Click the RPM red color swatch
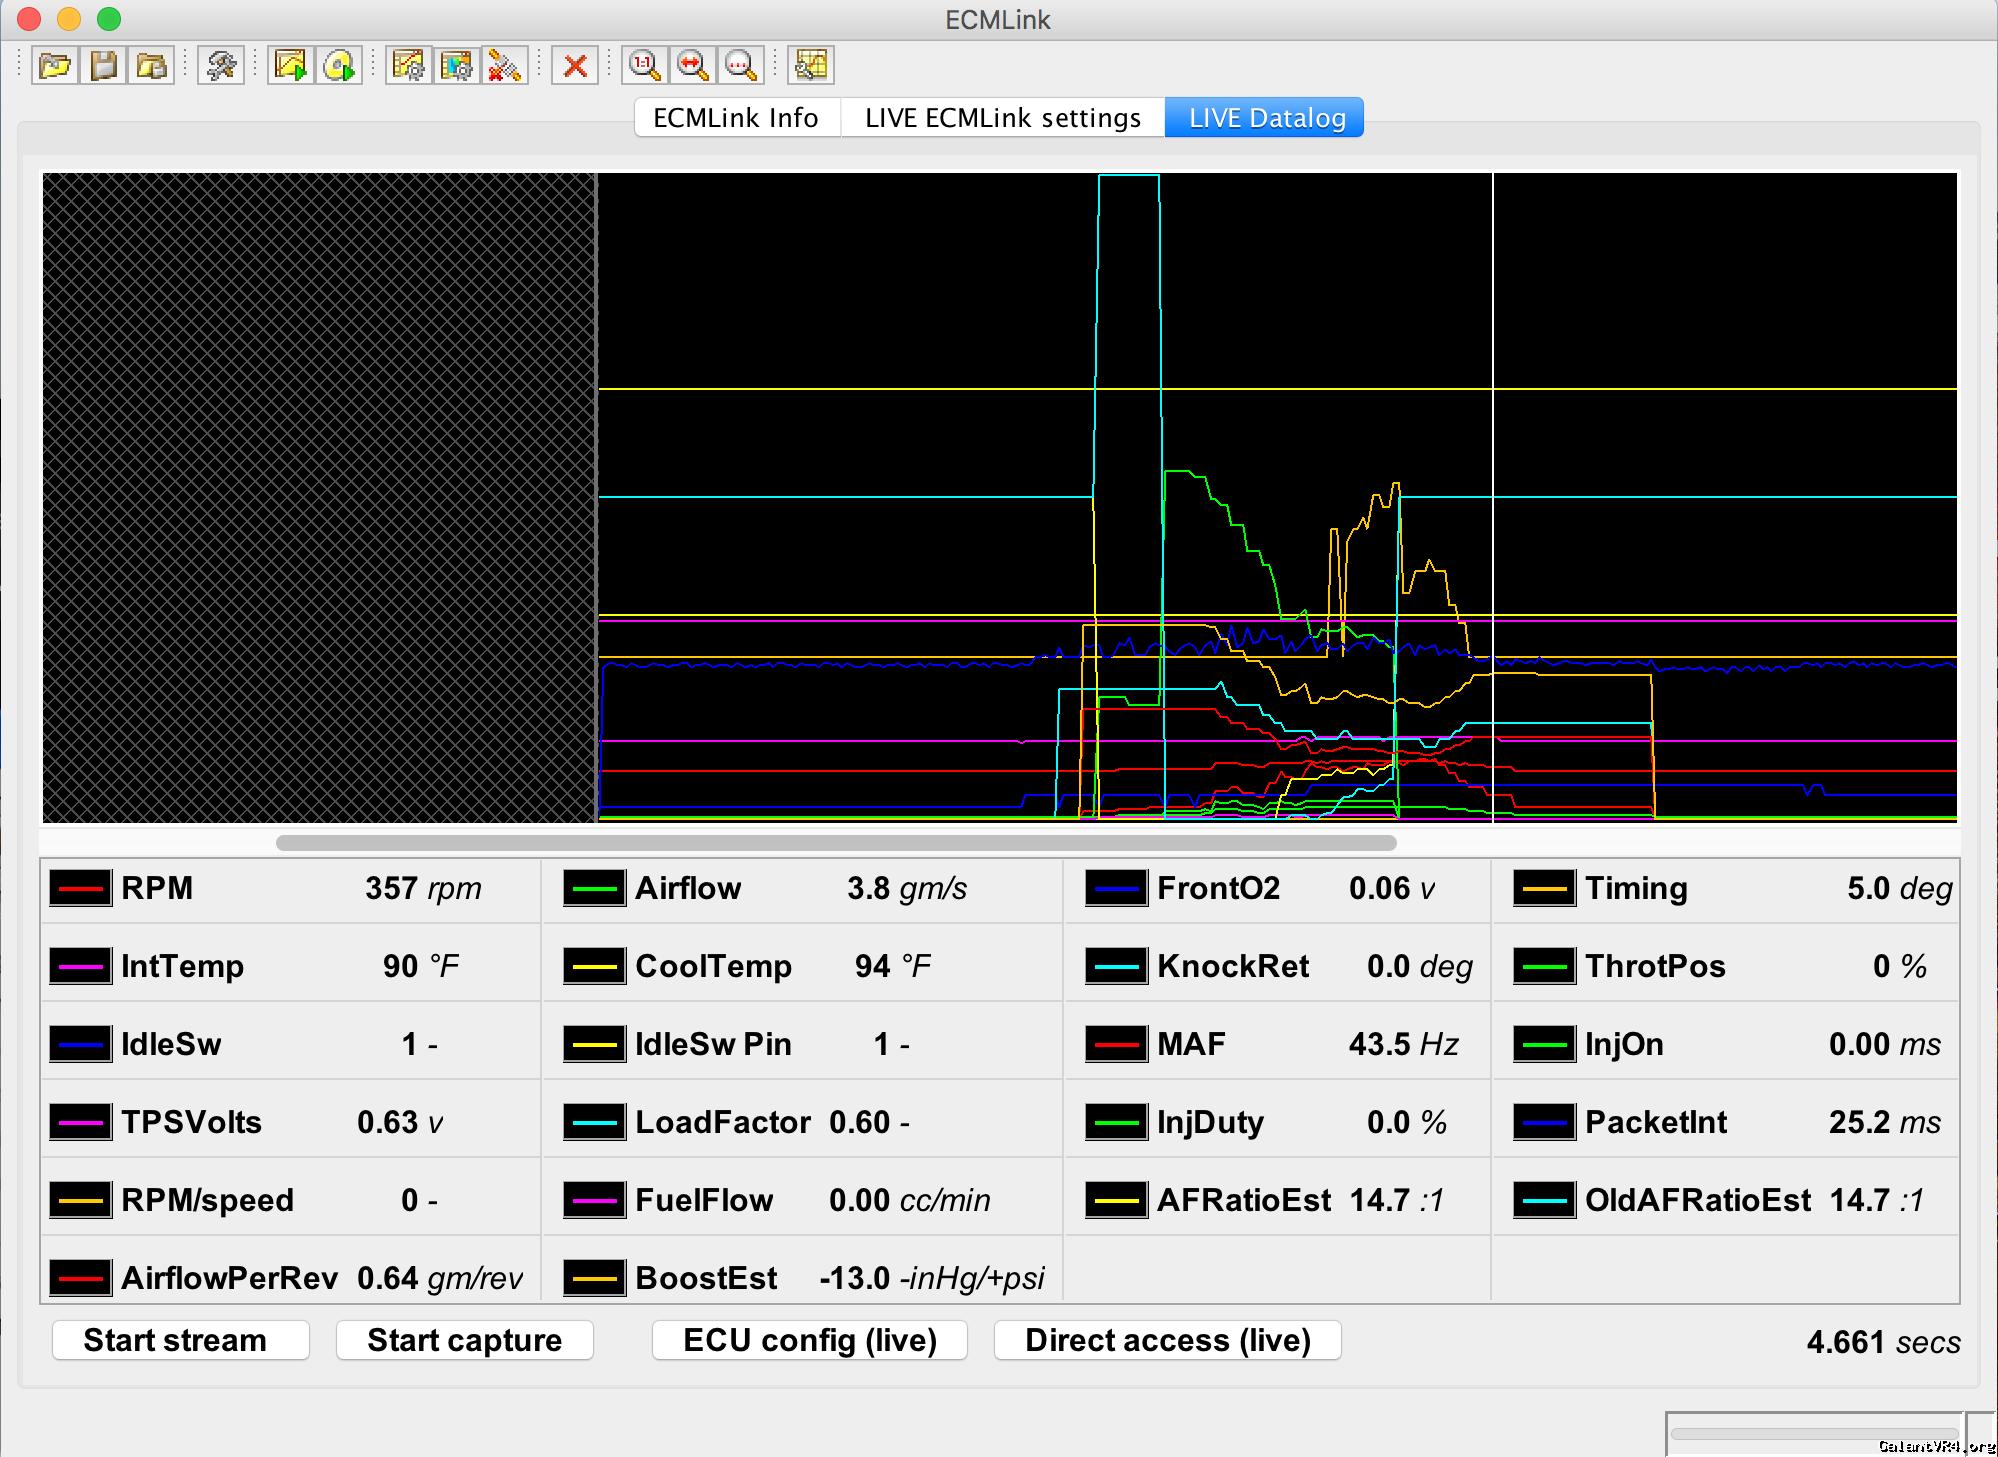This screenshot has width=1998, height=1457. [x=80, y=888]
